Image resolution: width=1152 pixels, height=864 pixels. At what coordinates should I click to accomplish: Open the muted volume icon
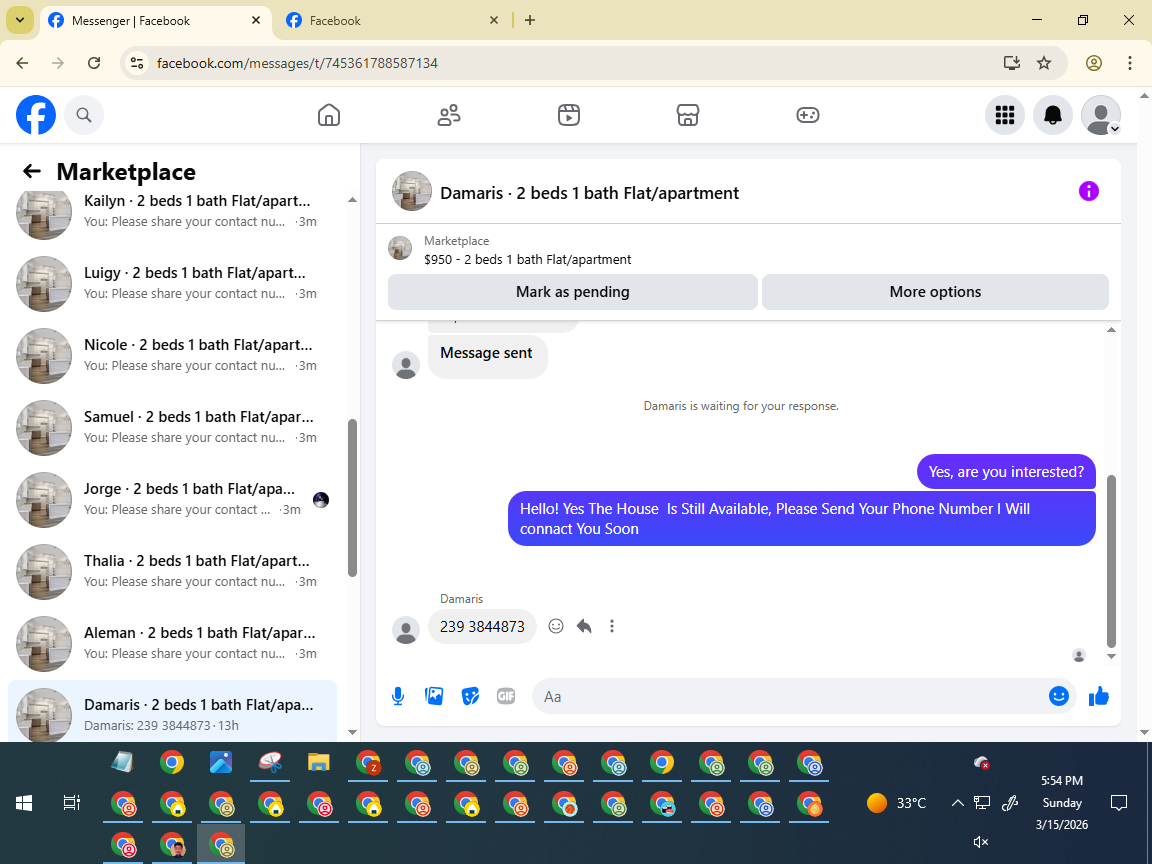[x=981, y=842]
